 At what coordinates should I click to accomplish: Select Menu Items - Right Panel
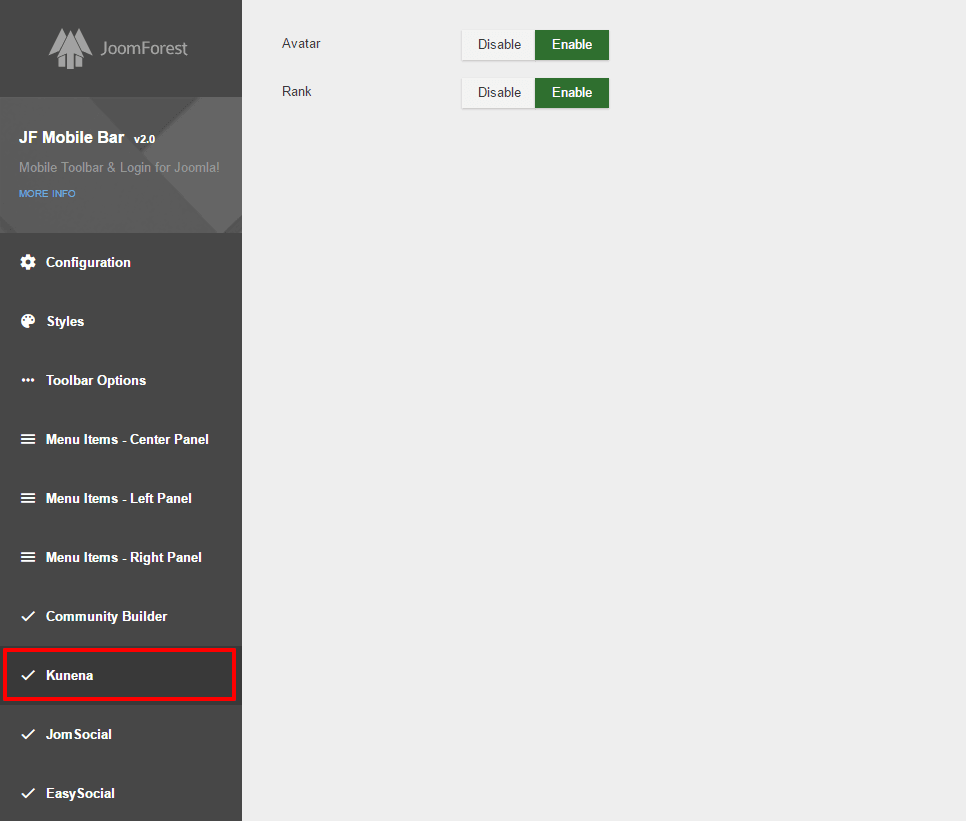(121, 557)
